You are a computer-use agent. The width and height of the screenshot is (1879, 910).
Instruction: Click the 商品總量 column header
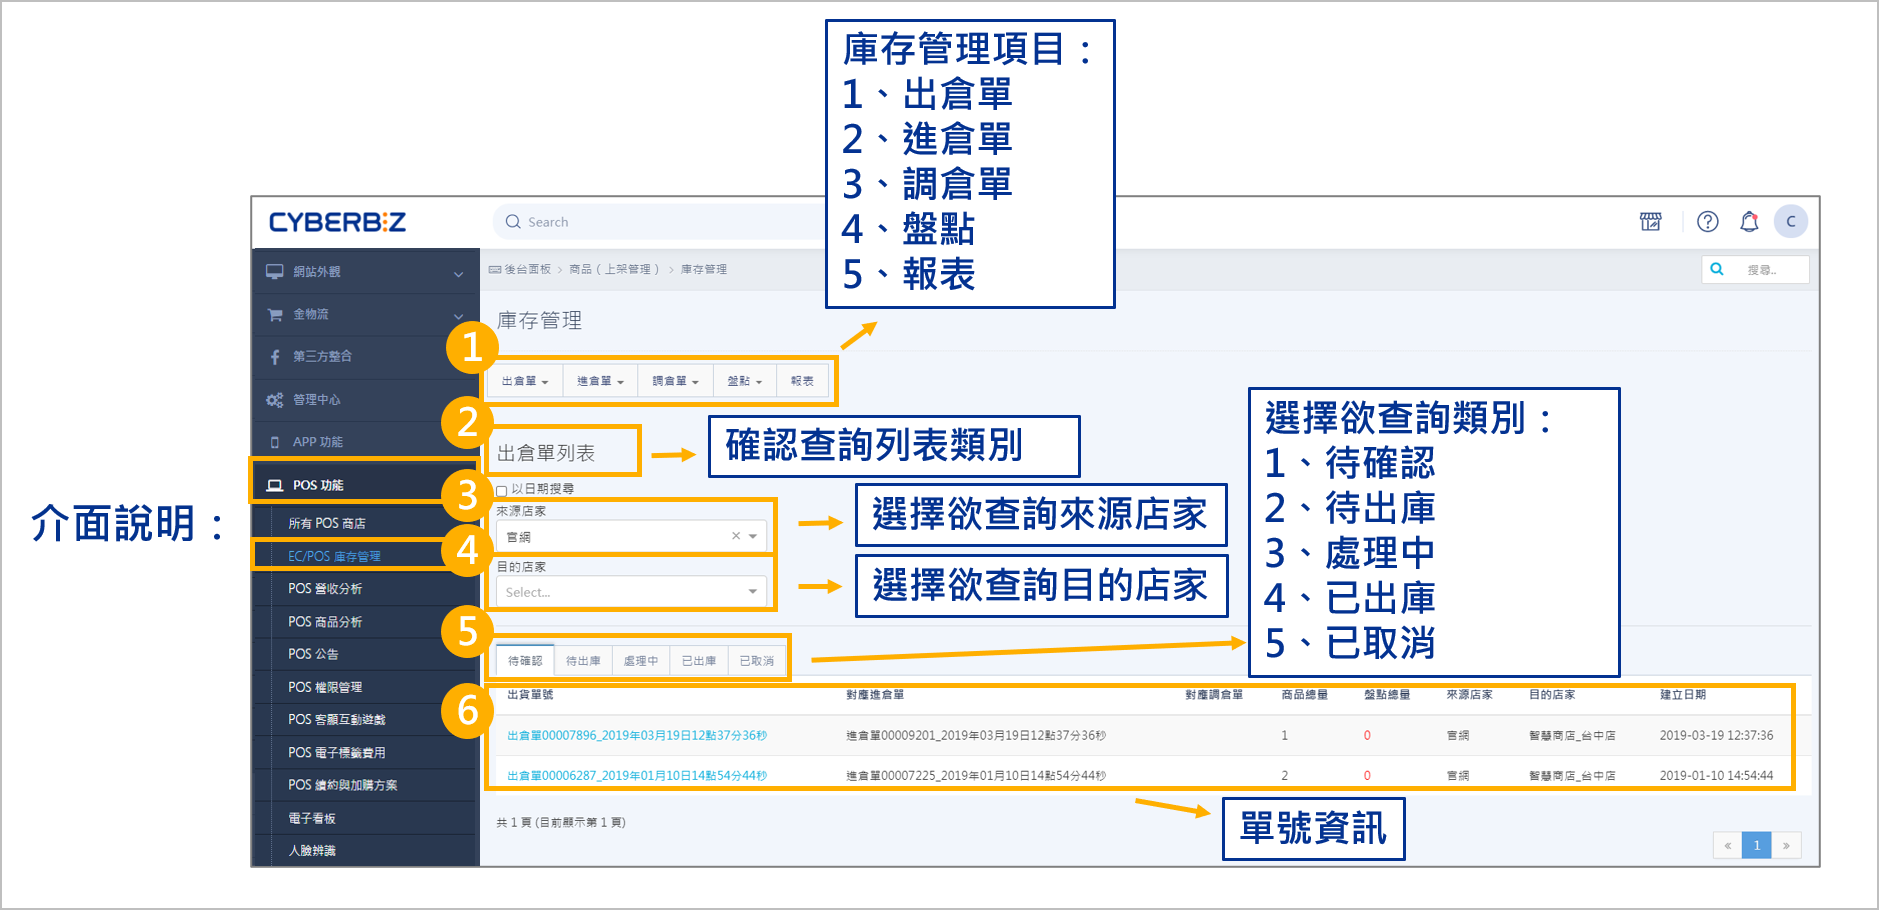tap(1305, 695)
